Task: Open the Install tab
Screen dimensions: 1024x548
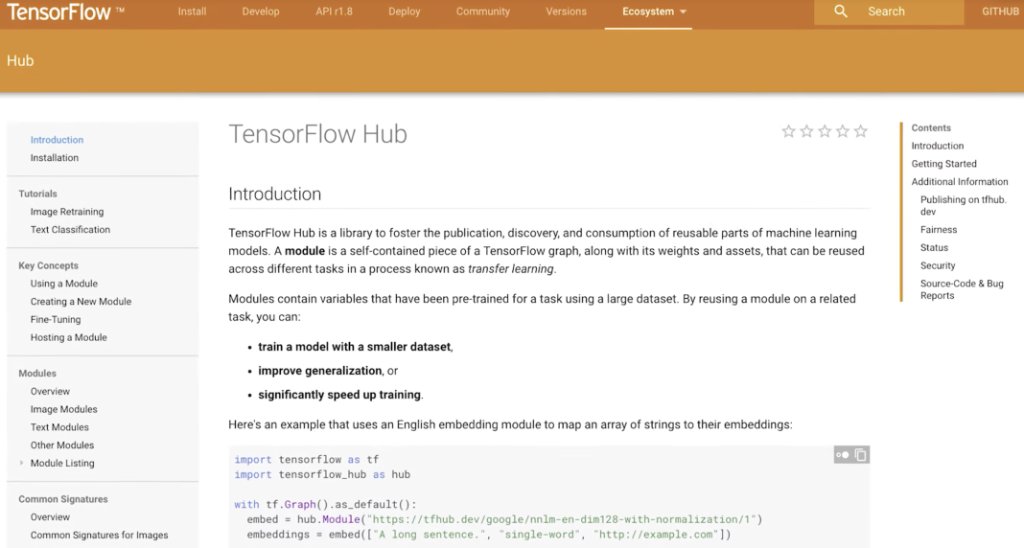Action: [x=192, y=11]
